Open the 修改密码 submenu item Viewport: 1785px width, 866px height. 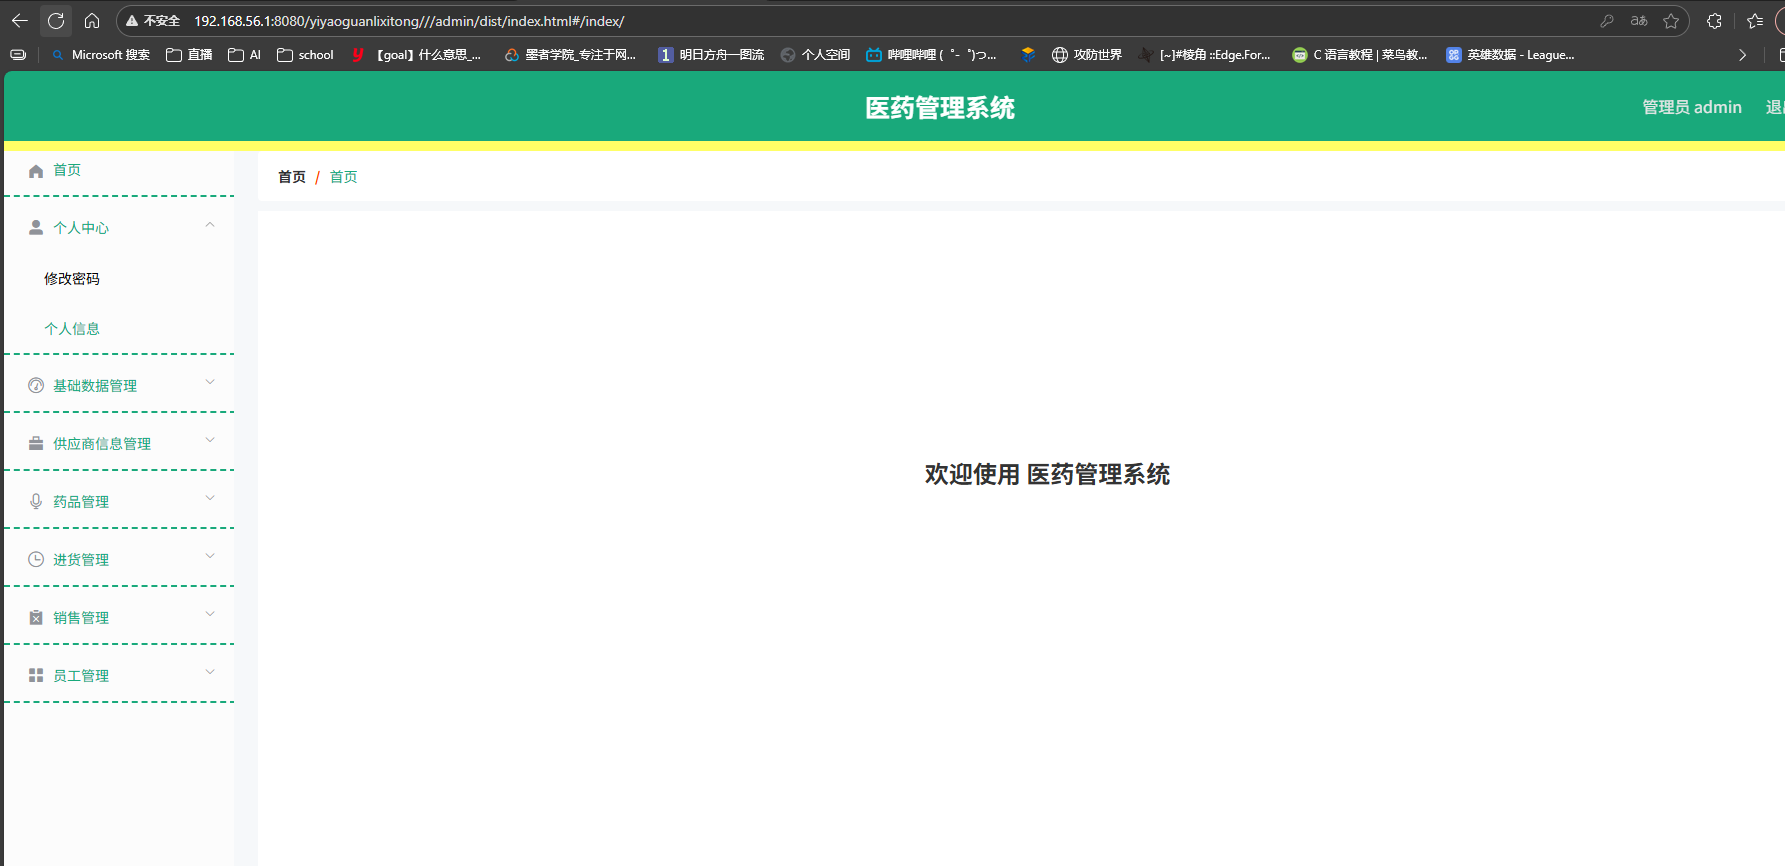click(72, 279)
